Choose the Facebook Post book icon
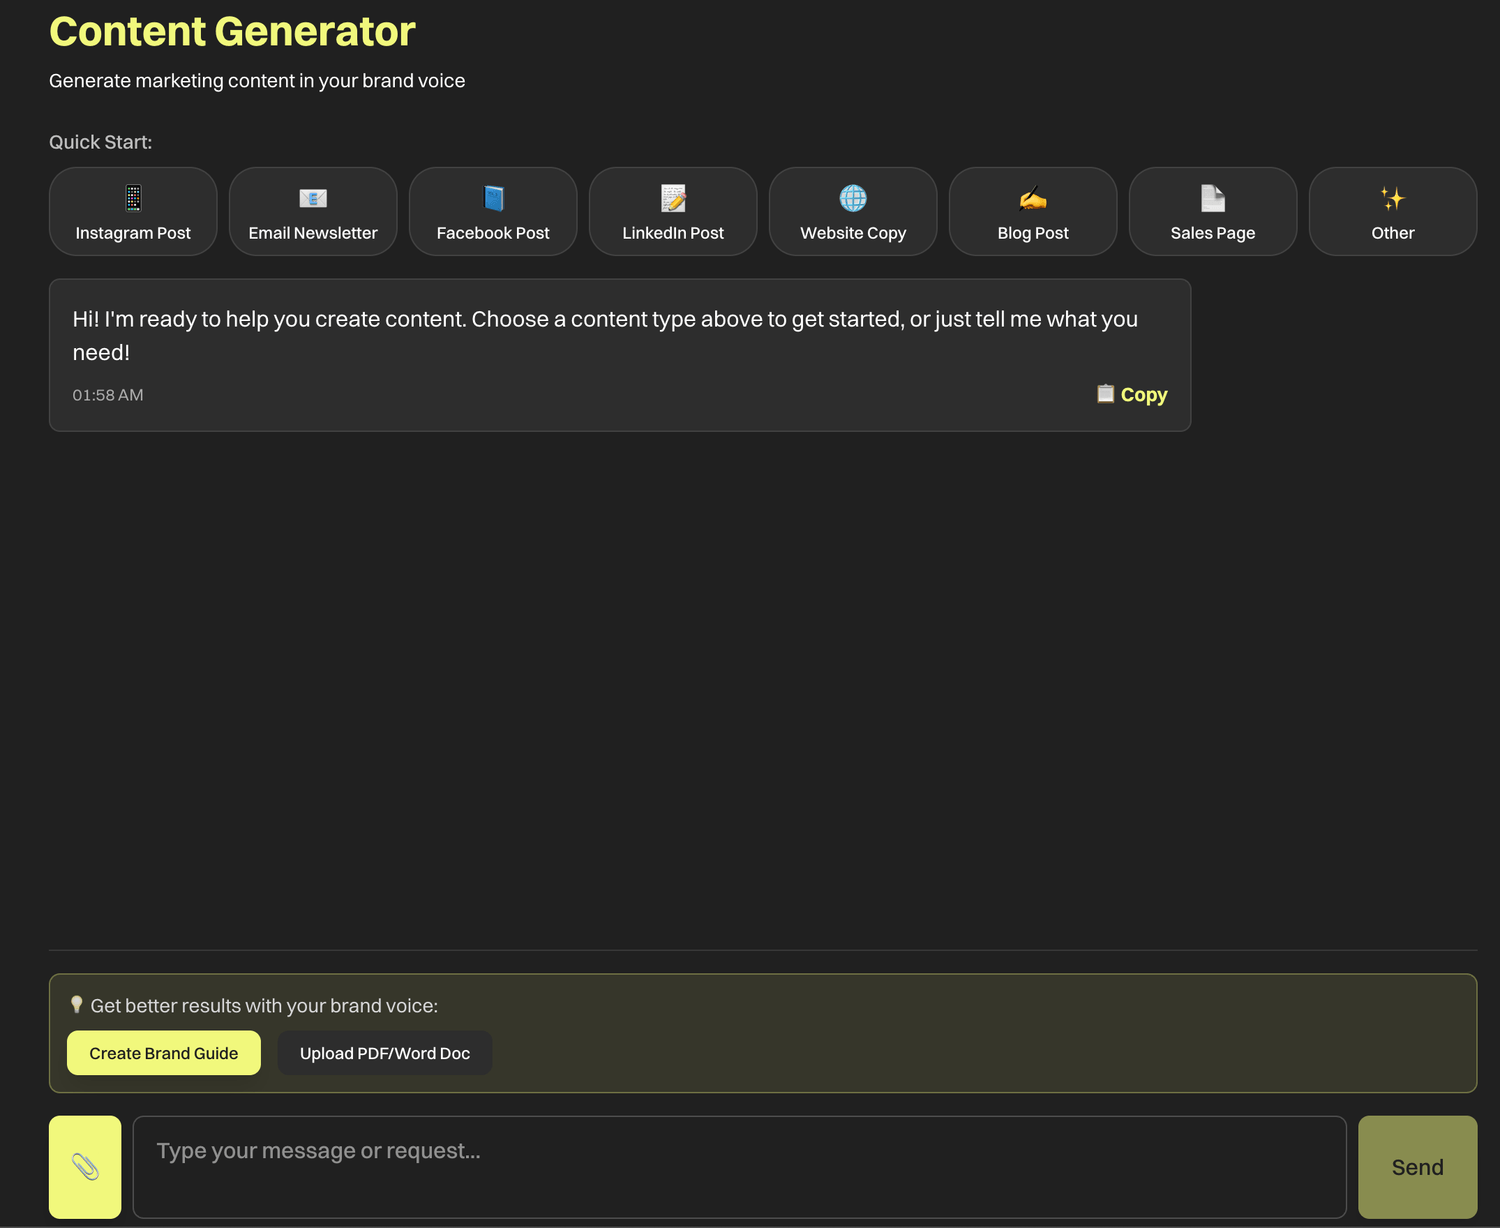The image size is (1500, 1228). pyautogui.click(x=493, y=198)
